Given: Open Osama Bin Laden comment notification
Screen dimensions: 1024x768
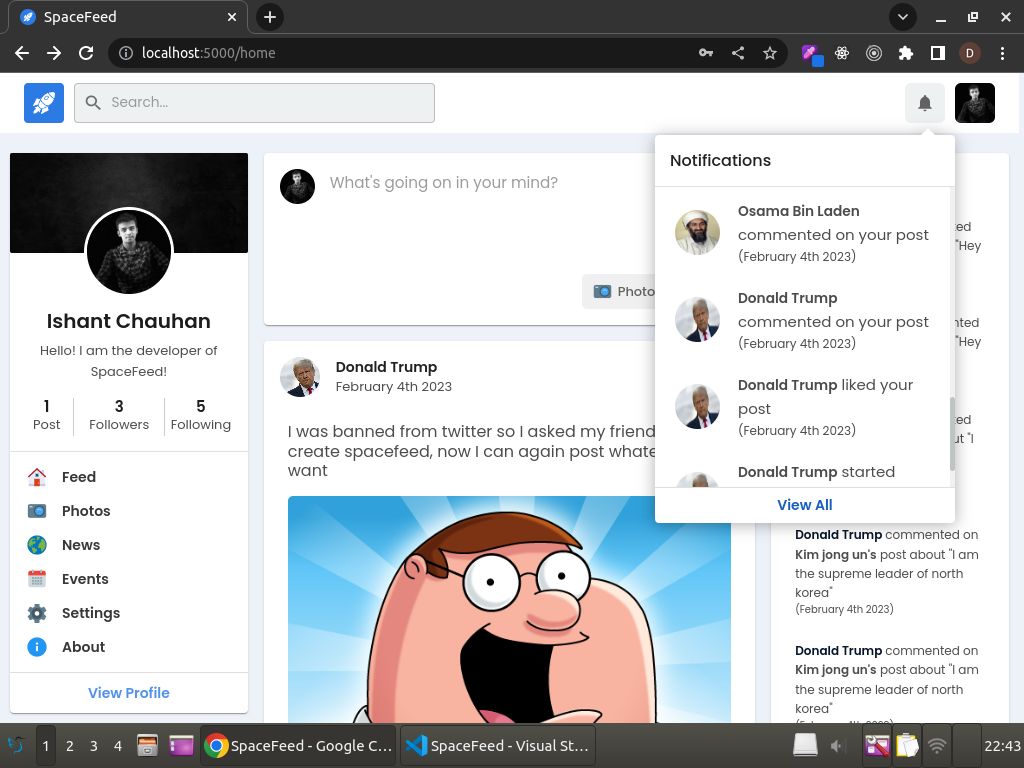Looking at the screenshot, I should (x=803, y=233).
